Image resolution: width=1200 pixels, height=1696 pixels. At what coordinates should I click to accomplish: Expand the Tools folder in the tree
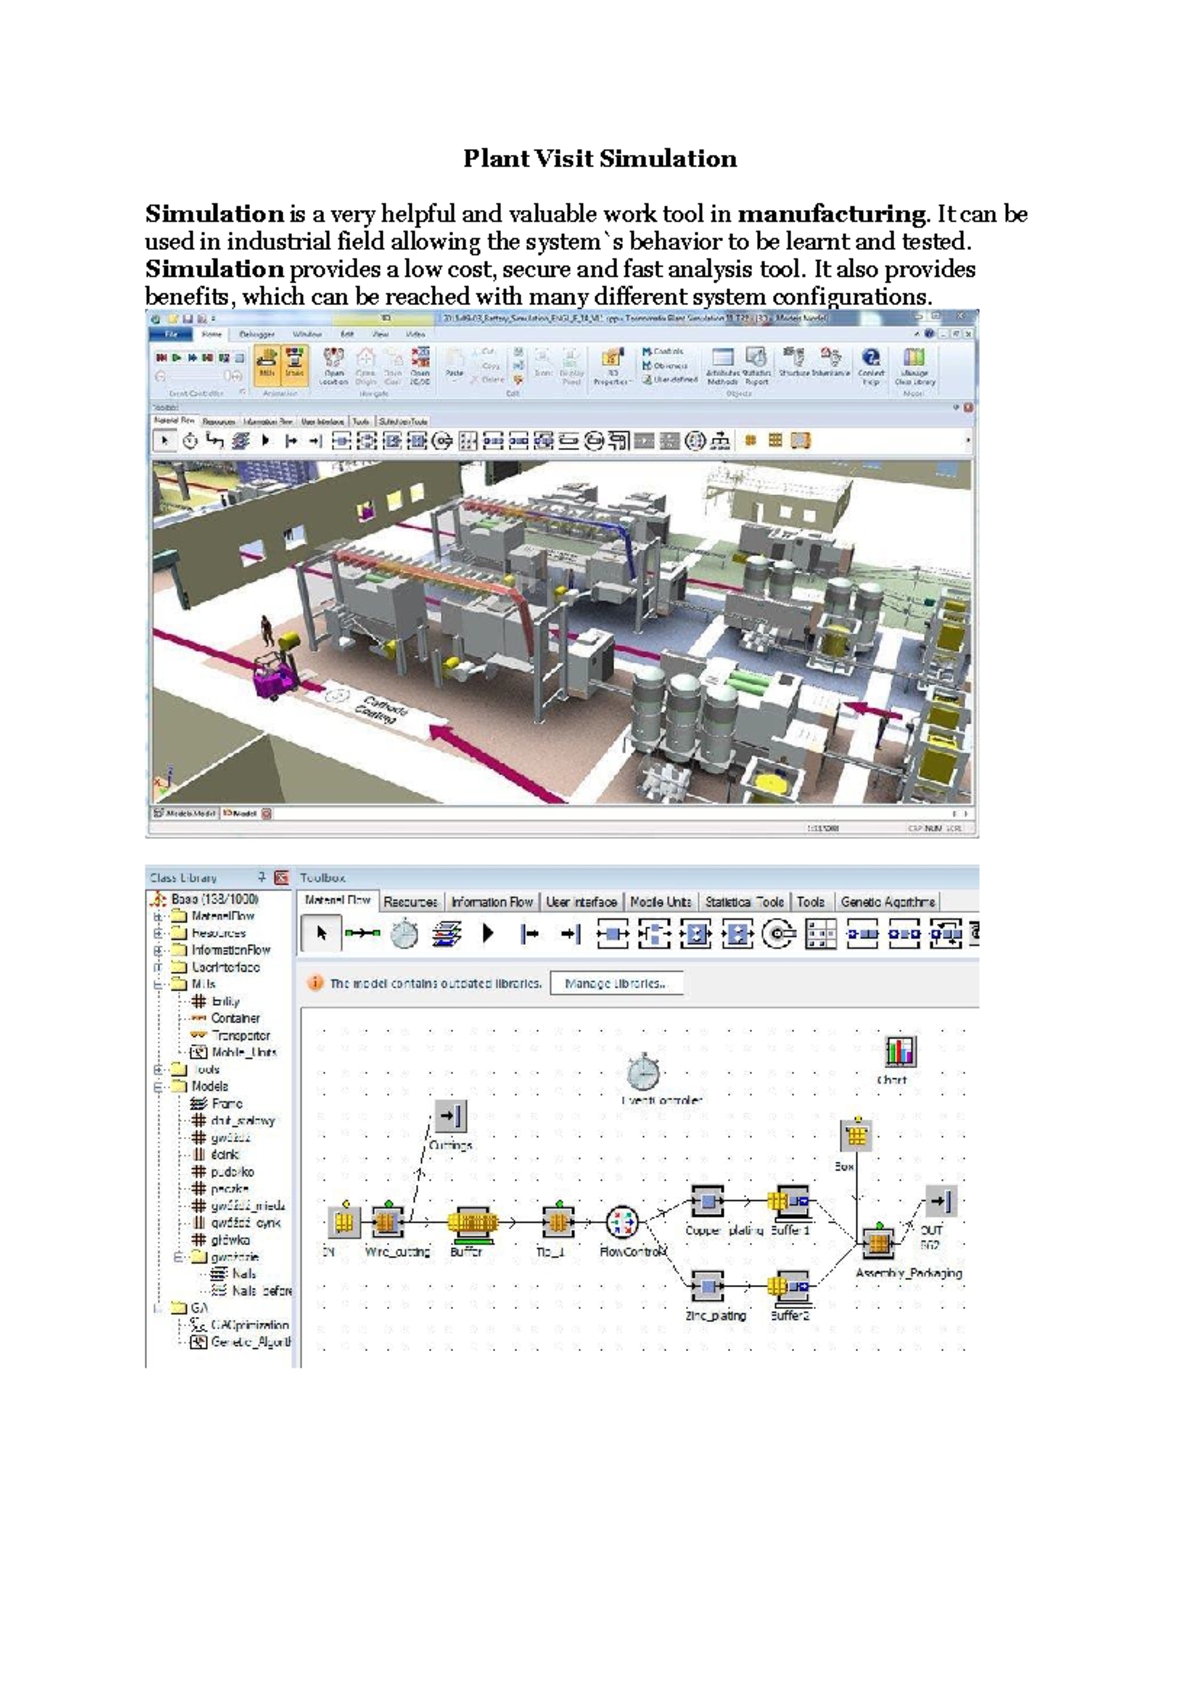pyautogui.click(x=157, y=1069)
